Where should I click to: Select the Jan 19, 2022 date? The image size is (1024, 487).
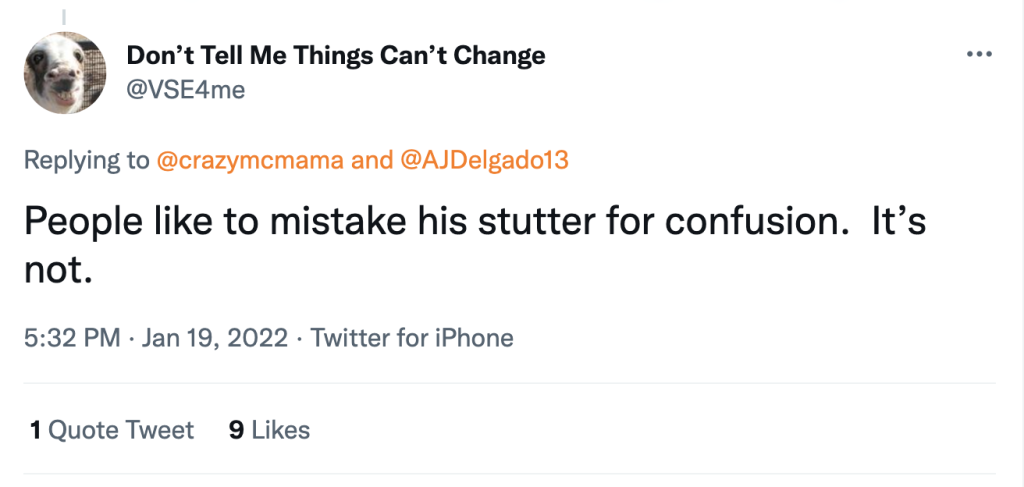coord(215,338)
